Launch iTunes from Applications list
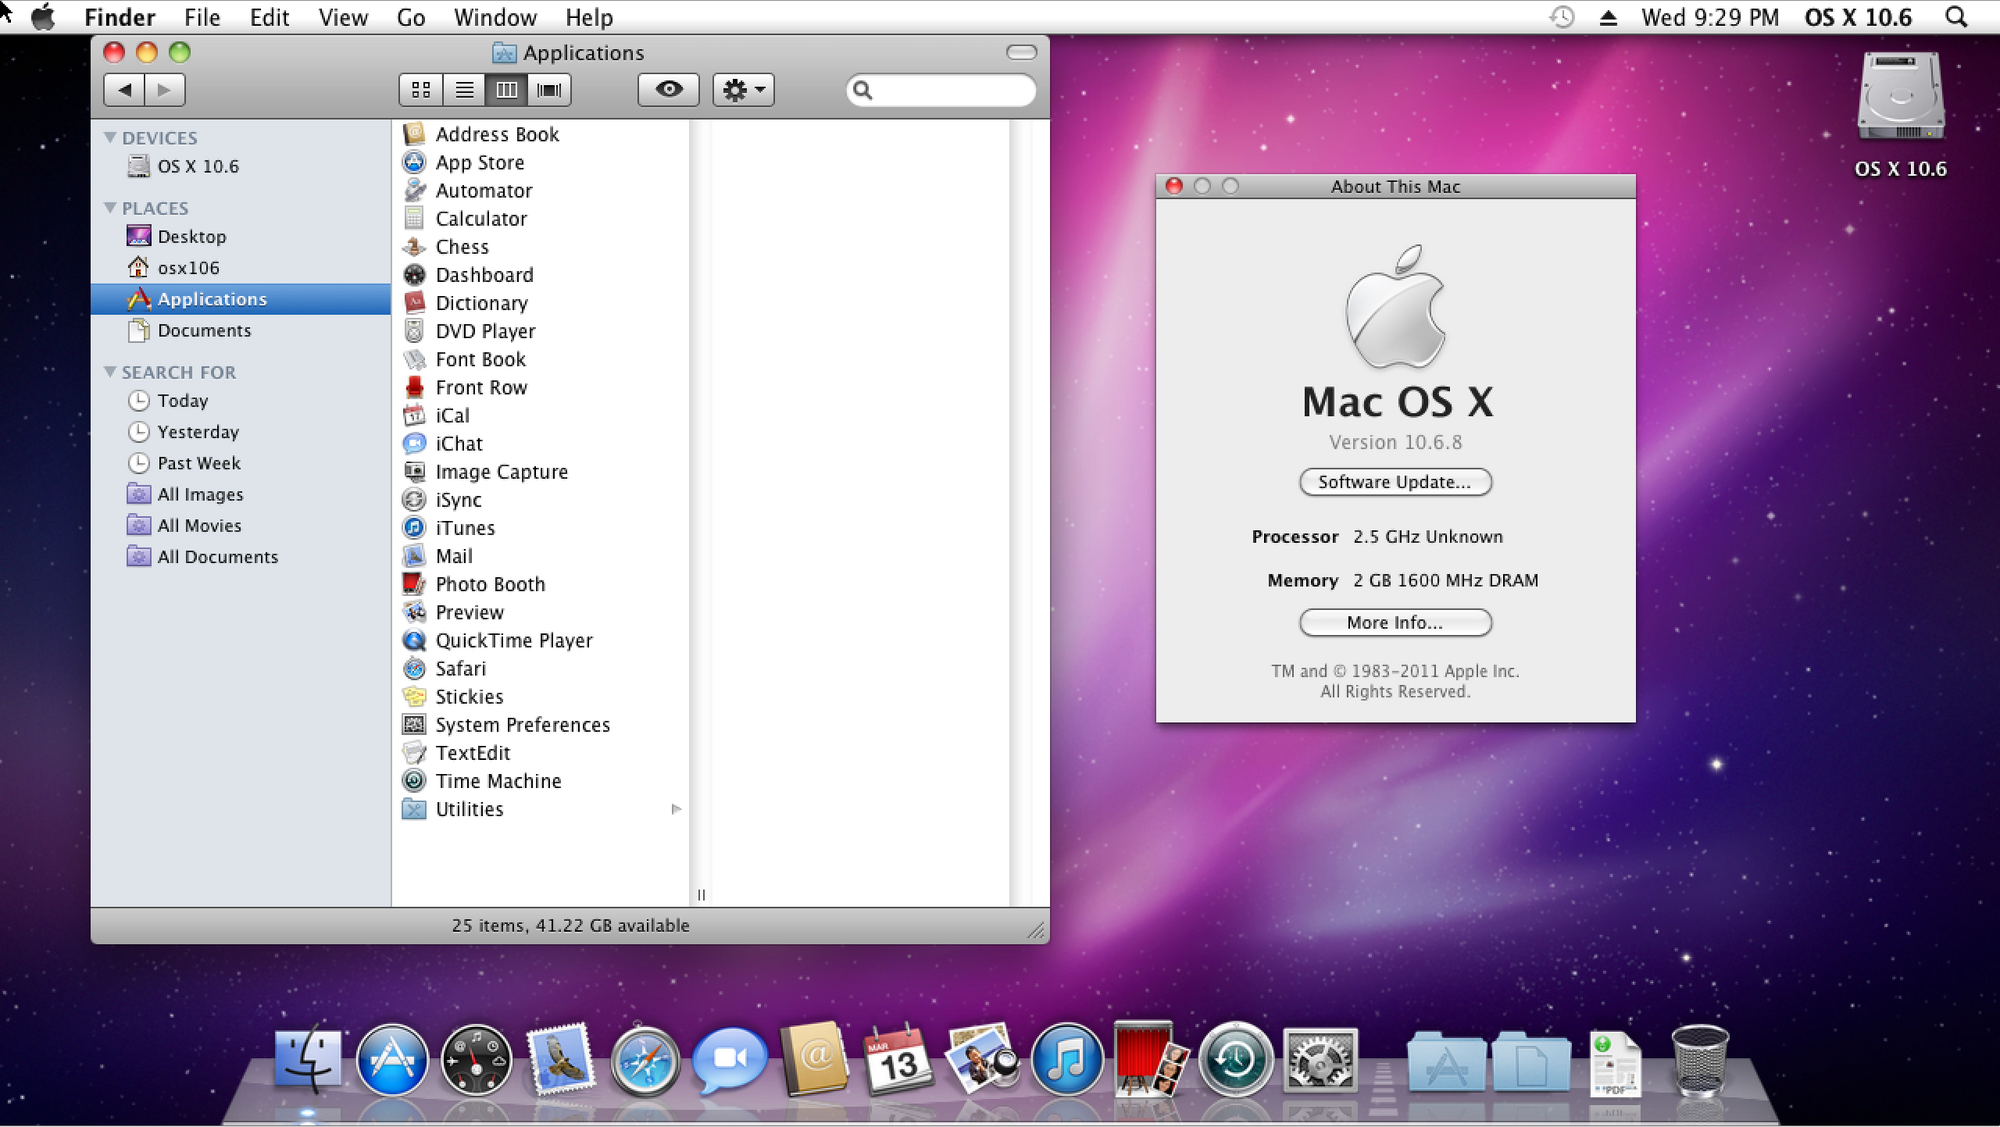 click(x=464, y=528)
